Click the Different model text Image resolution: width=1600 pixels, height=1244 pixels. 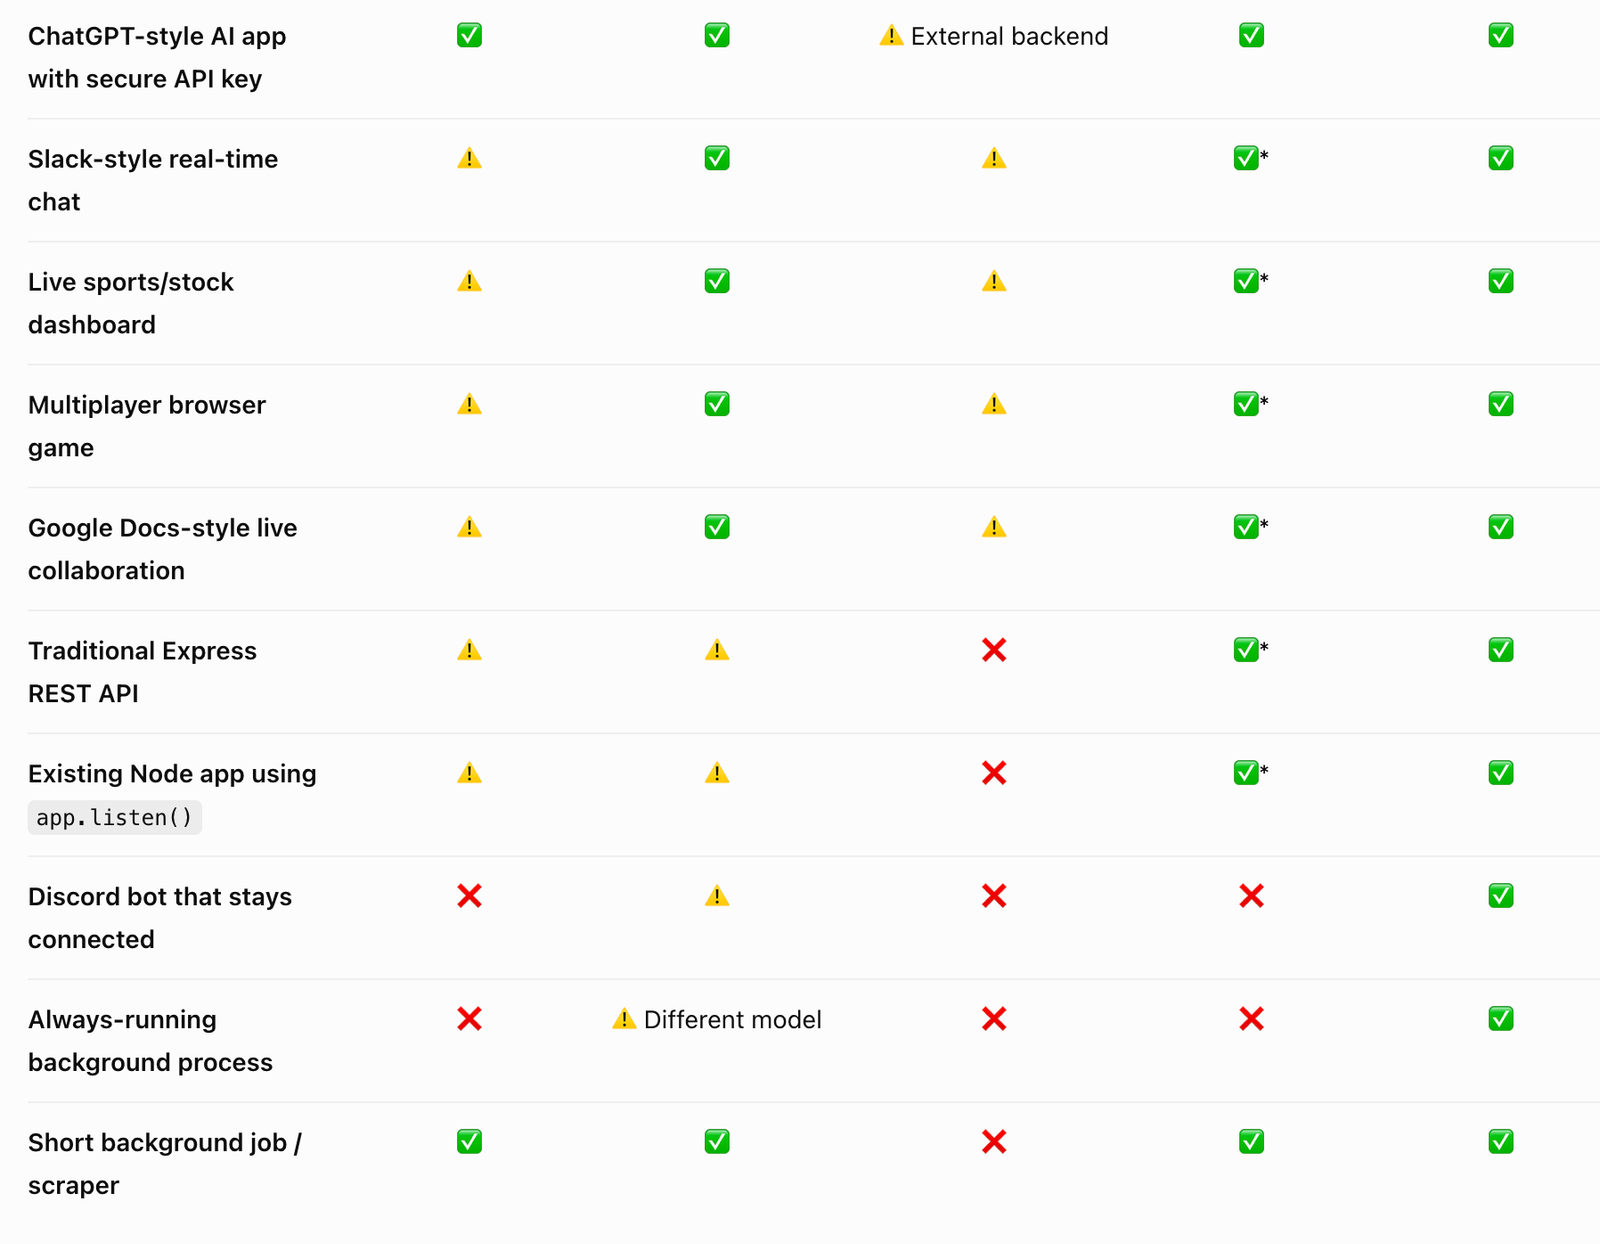[733, 1019]
